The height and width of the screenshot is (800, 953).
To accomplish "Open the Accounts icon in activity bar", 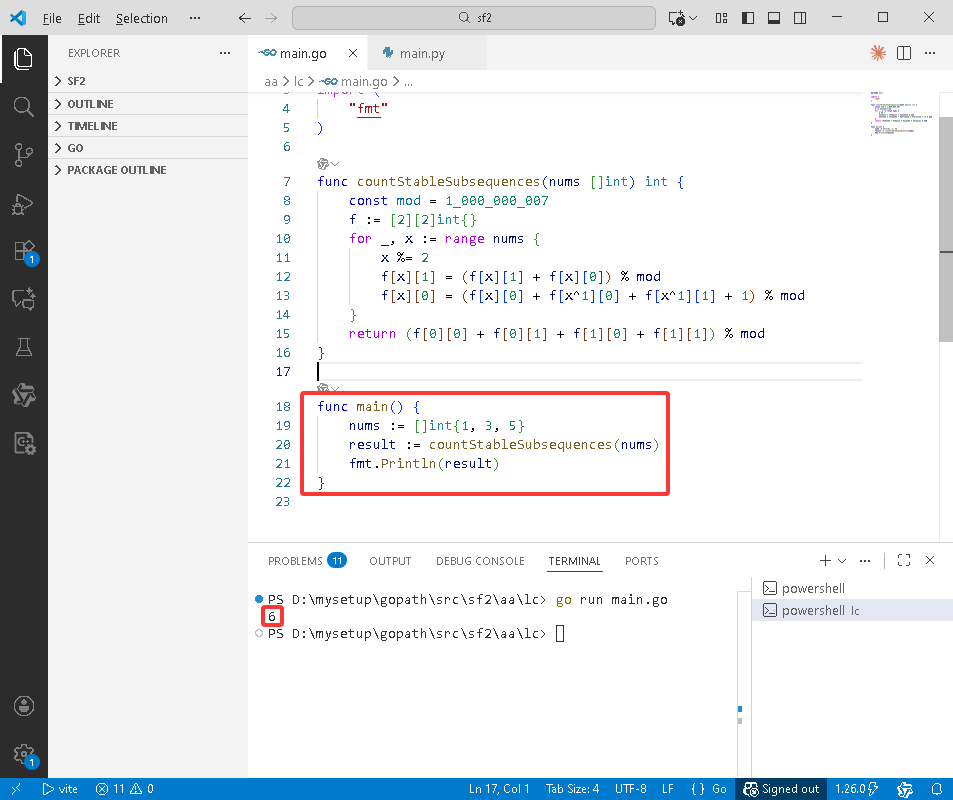I will point(23,706).
